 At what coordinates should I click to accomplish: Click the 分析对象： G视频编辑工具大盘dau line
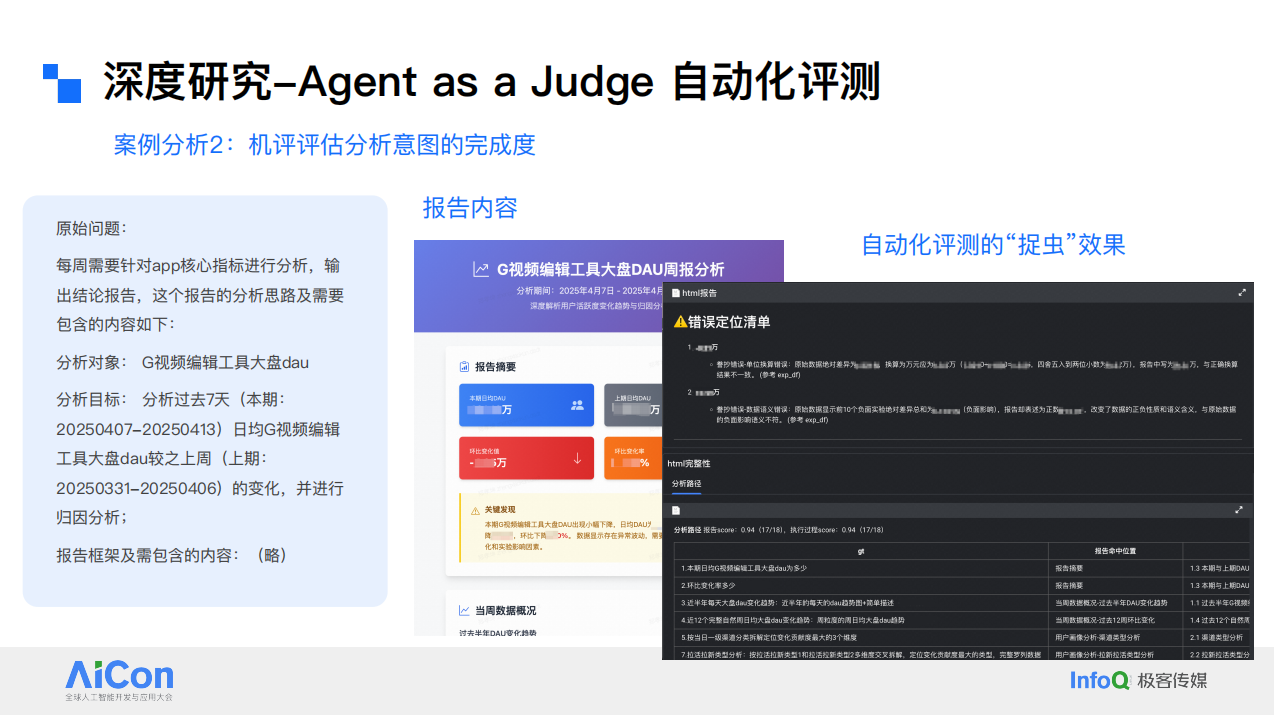coord(183,362)
